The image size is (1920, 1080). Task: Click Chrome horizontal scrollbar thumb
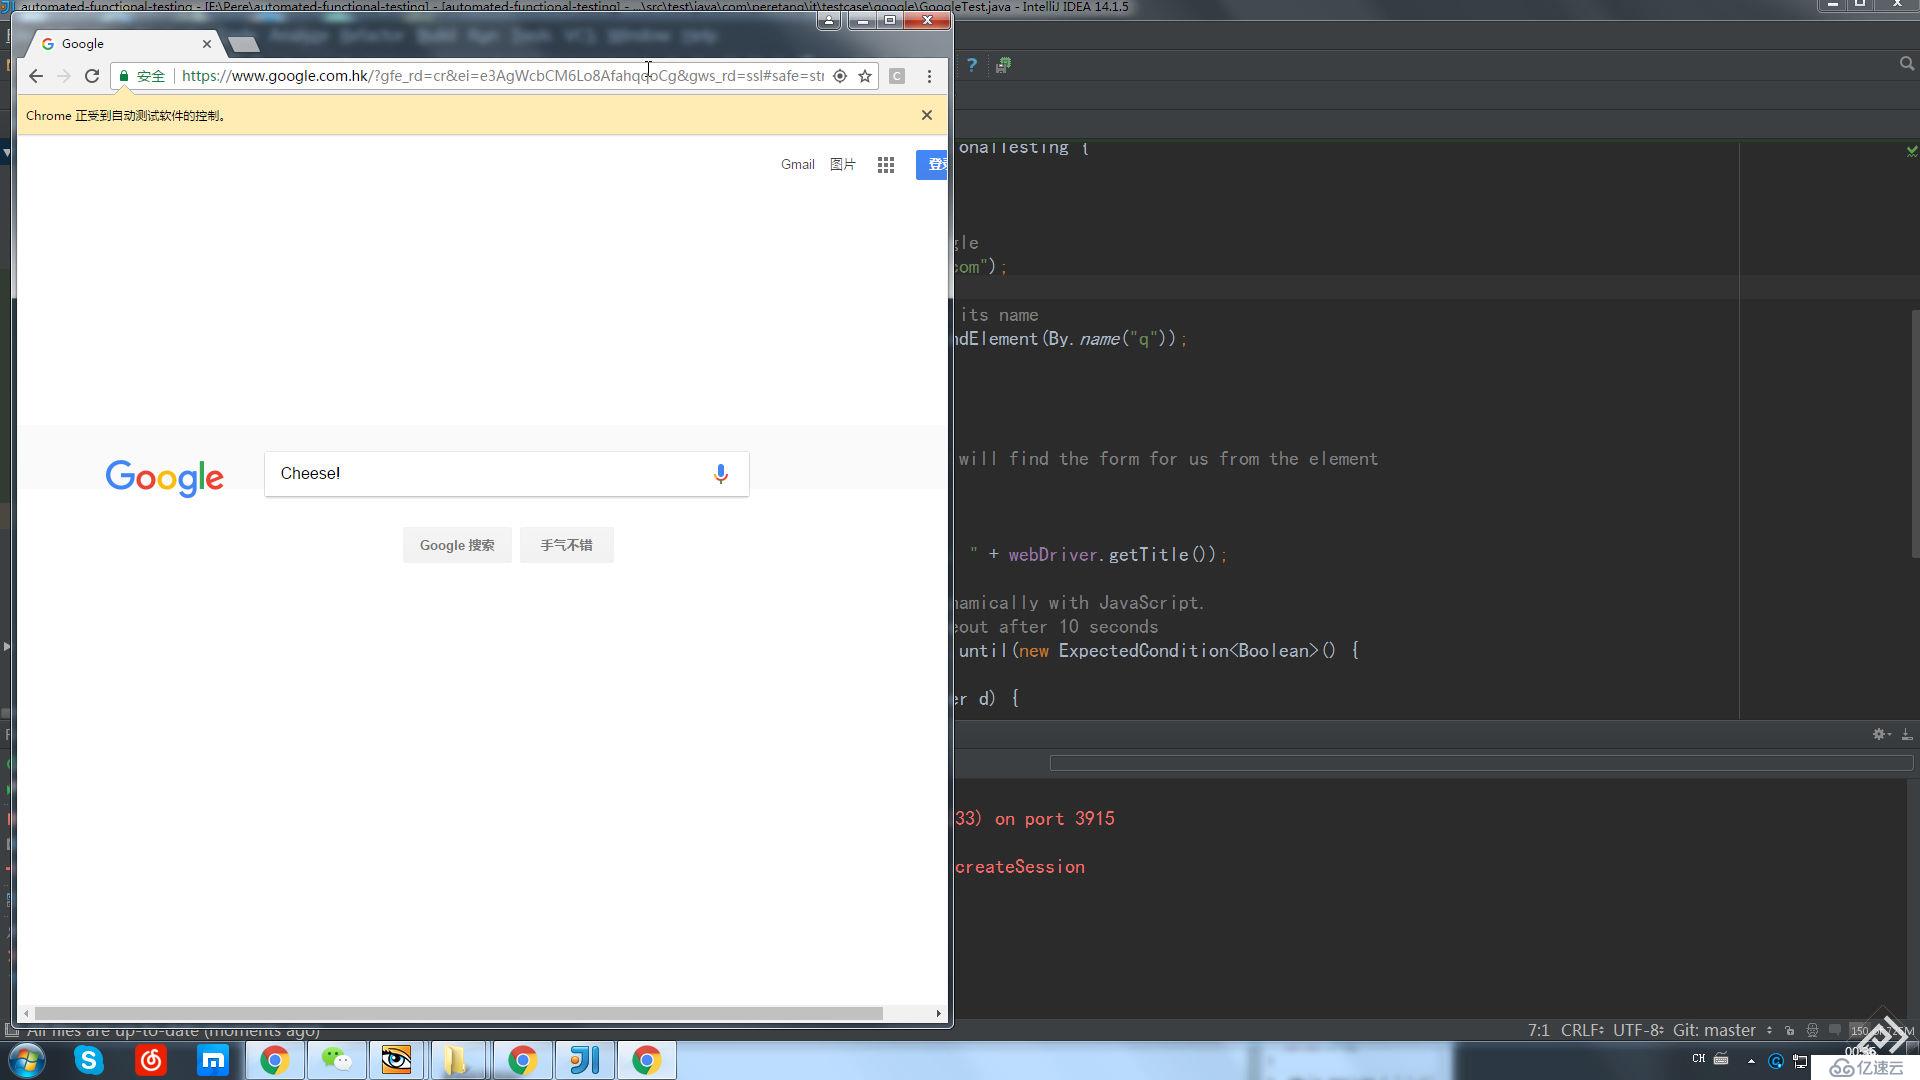(x=458, y=1013)
